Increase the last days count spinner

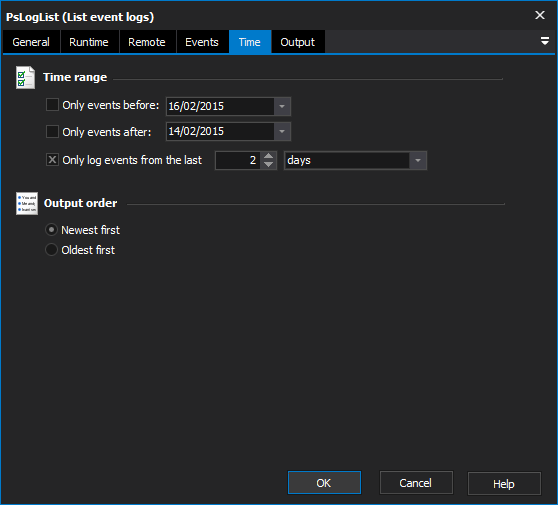tap(268, 156)
